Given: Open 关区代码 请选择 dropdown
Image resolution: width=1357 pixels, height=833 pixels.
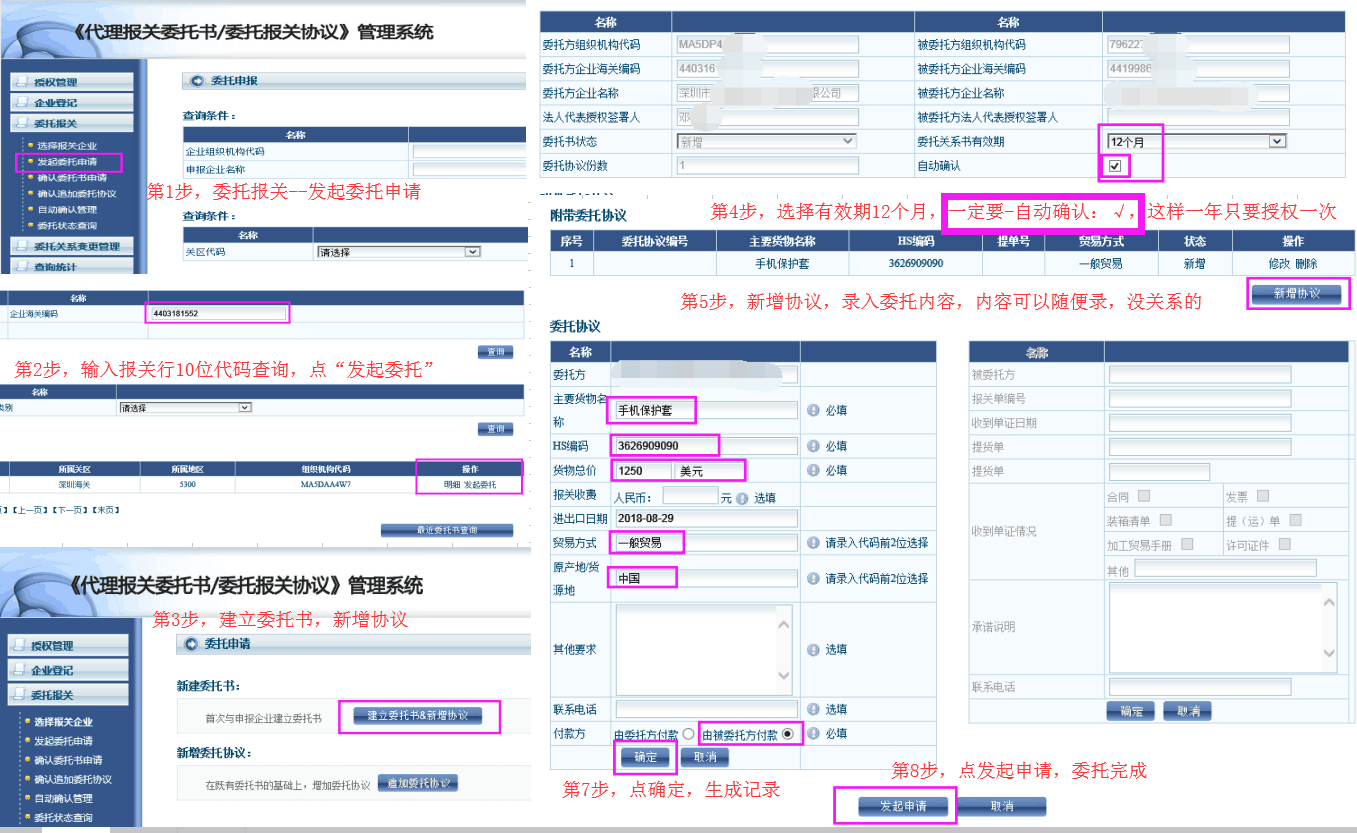Looking at the screenshot, I should pos(398,252).
